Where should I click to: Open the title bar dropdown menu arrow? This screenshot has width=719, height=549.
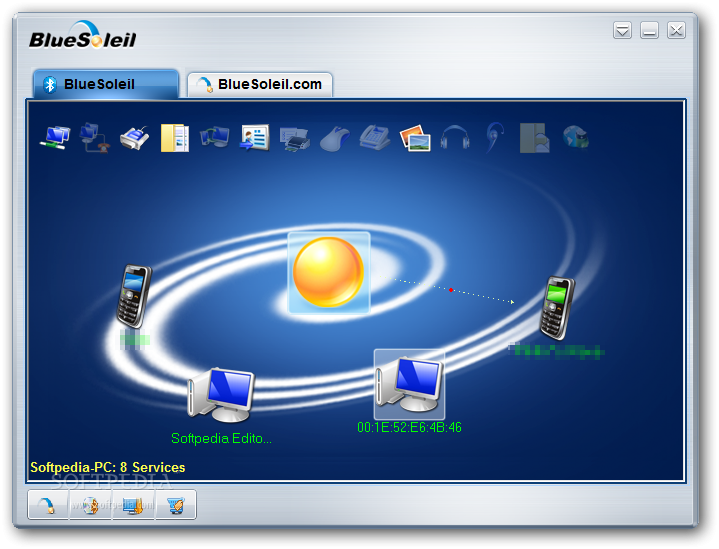coord(622,31)
